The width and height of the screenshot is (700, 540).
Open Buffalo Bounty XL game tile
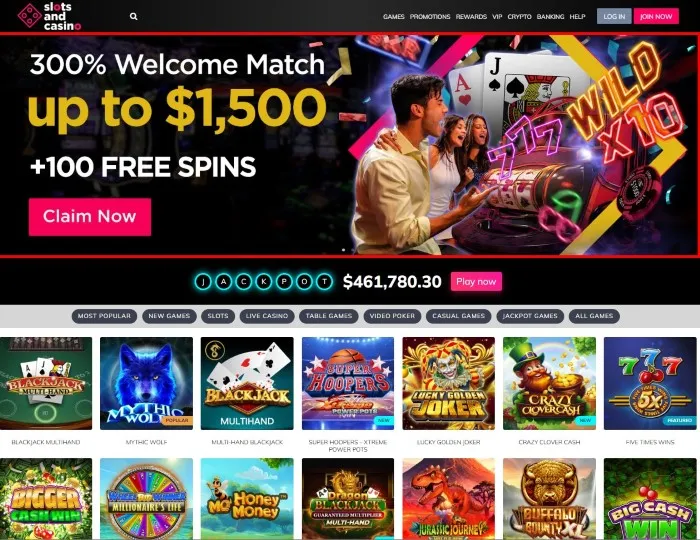pyautogui.click(x=549, y=499)
